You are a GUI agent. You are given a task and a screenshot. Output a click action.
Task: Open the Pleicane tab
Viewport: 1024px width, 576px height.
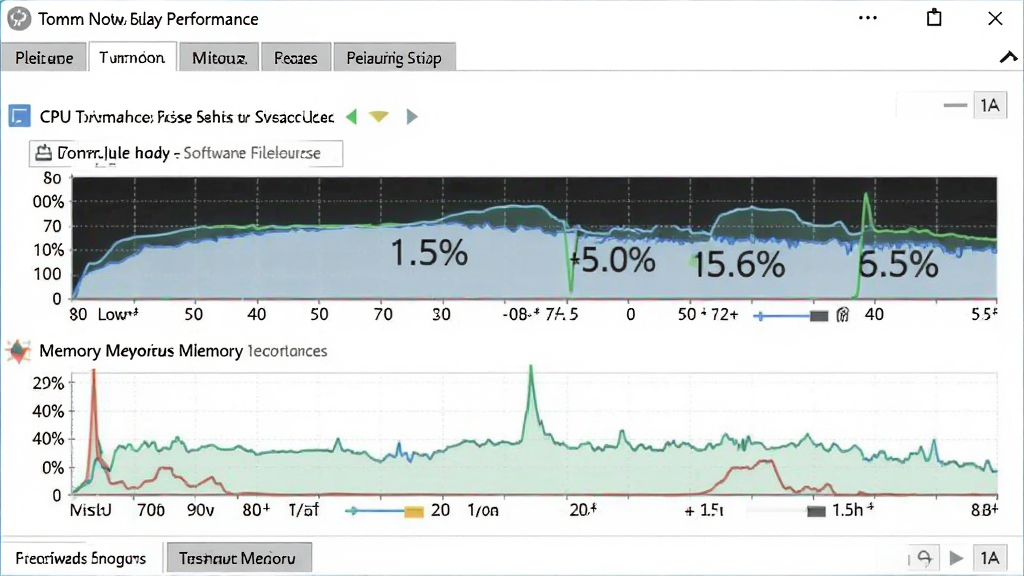pyautogui.click(x=44, y=57)
